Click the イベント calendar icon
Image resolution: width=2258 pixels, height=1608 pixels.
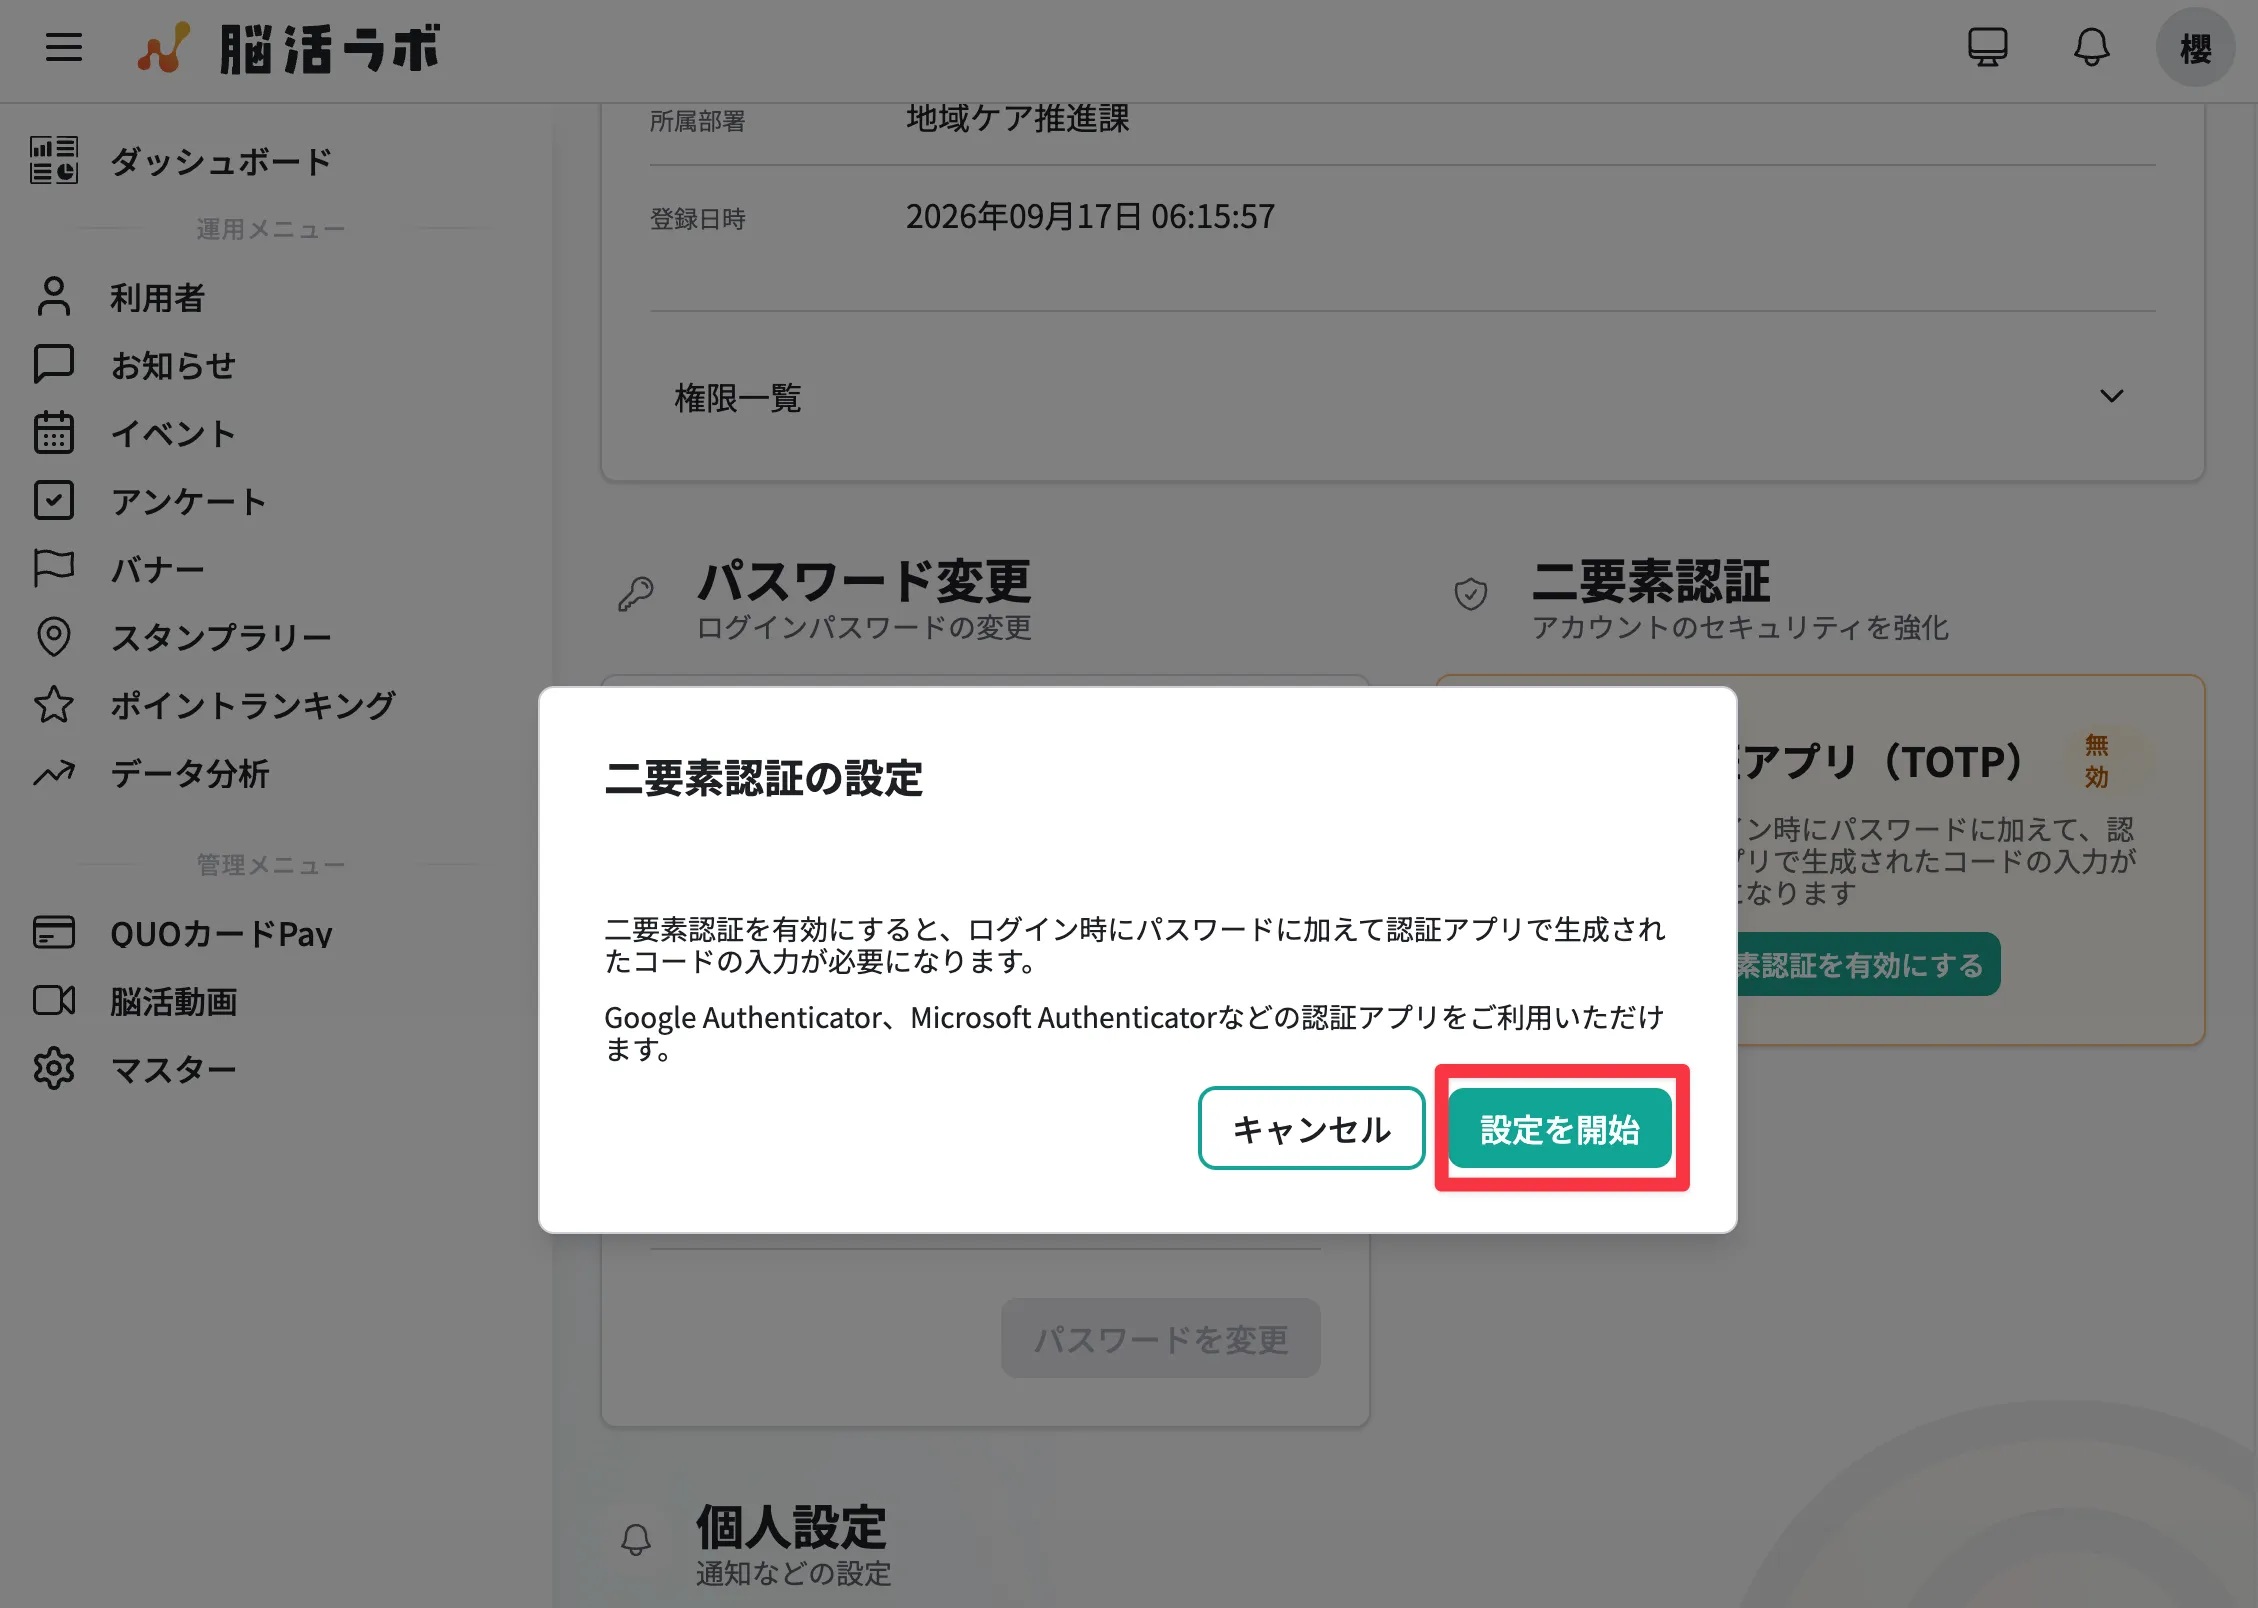tap(54, 433)
